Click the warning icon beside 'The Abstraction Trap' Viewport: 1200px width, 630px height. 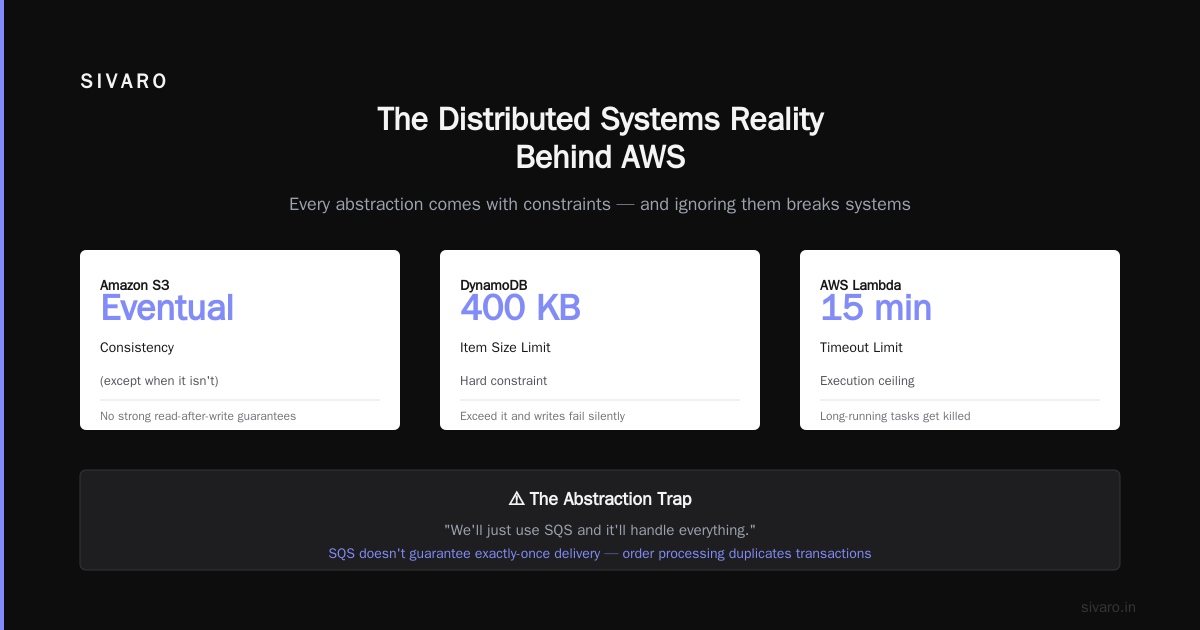(x=517, y=499)
